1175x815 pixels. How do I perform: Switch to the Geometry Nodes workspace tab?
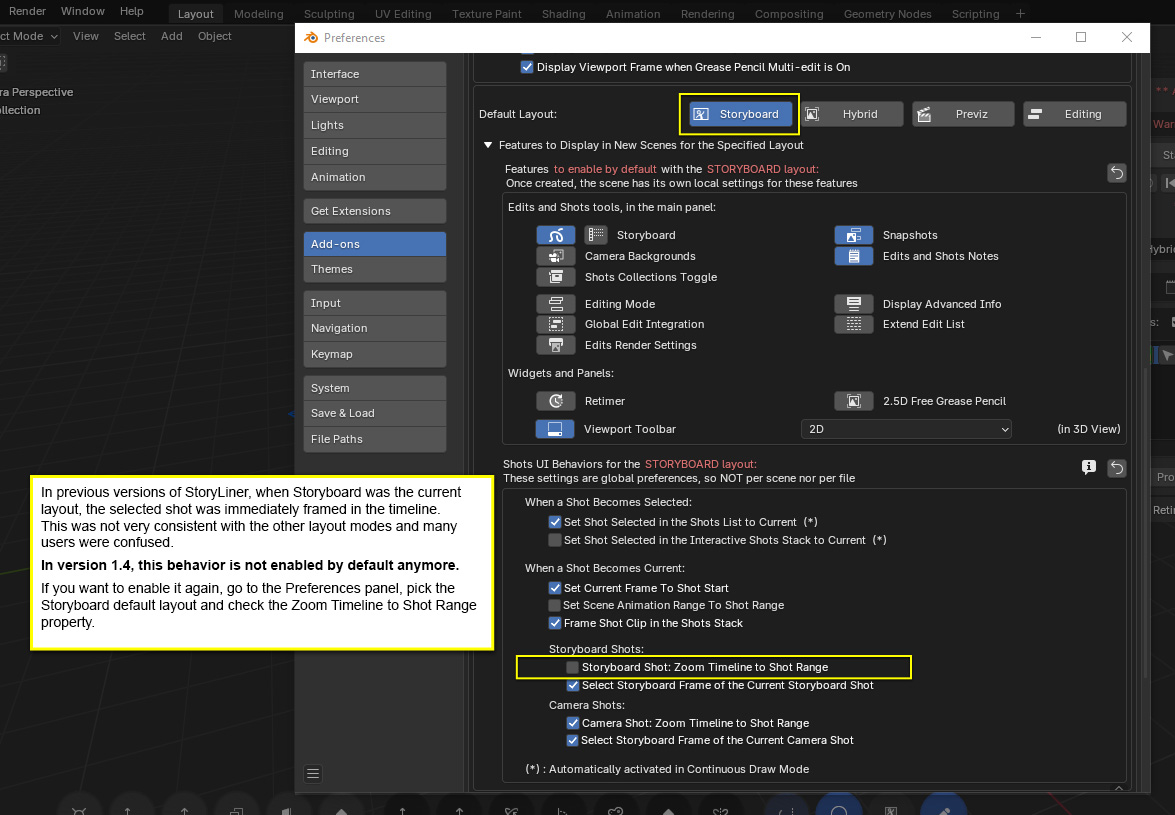pyautogui.click(x=887, y=14)
